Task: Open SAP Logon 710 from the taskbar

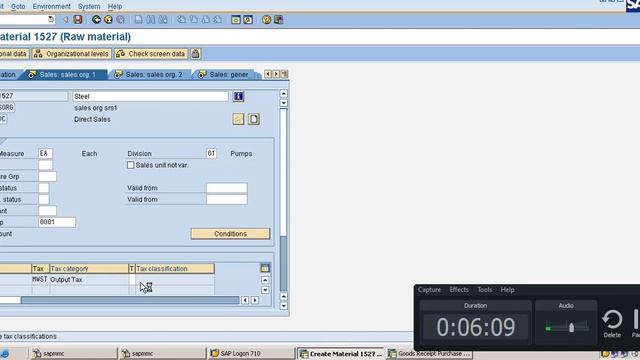Action: [251, 353]
